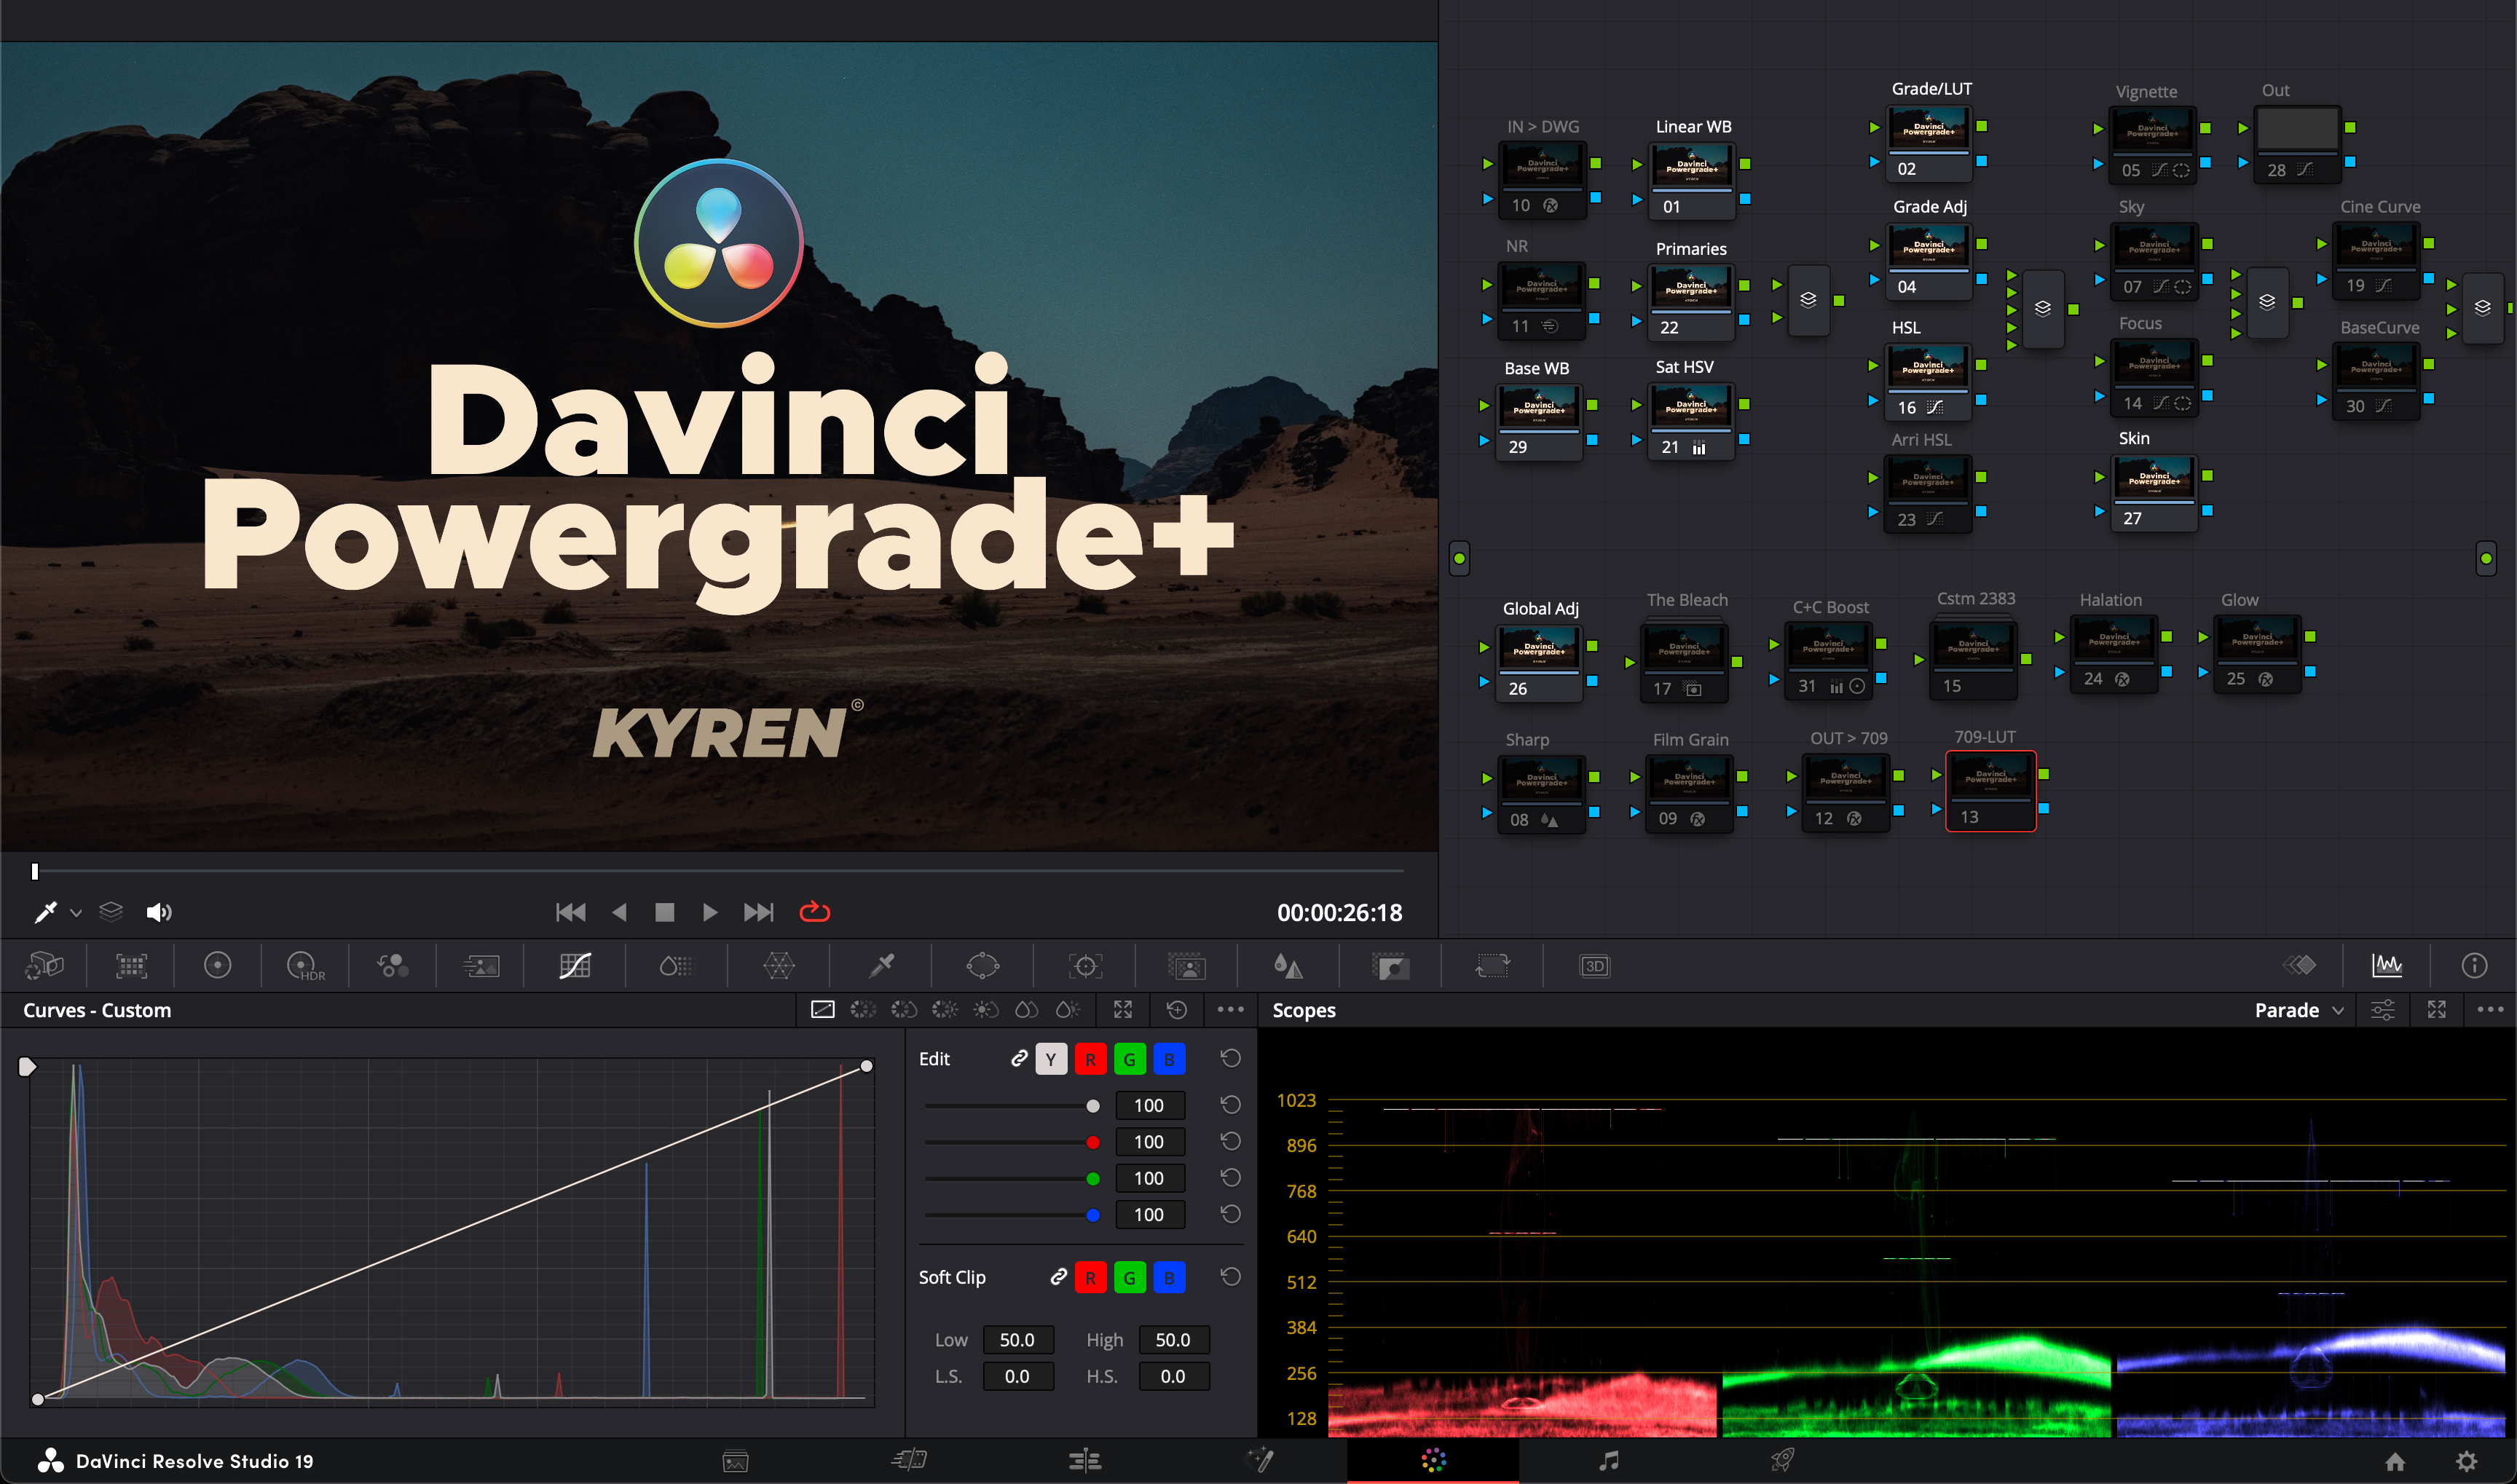The image size is (2517, 1484).
Task: Play the clip forward
Action: pos(709,912)
